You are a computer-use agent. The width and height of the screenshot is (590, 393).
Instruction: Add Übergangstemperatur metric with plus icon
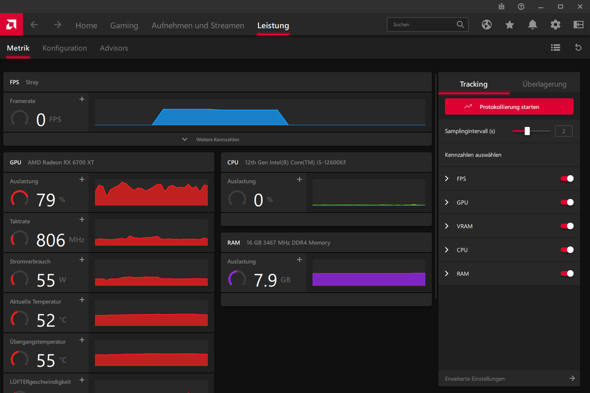(82, 340)
